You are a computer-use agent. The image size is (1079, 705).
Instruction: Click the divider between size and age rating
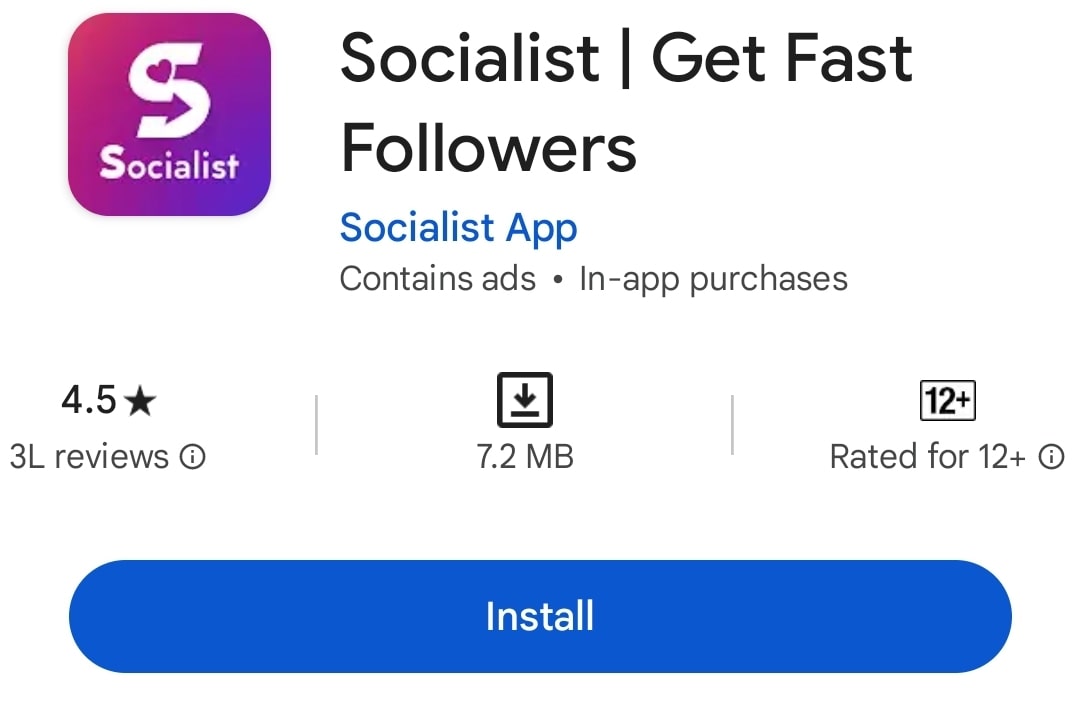click(x=732, y=424)
